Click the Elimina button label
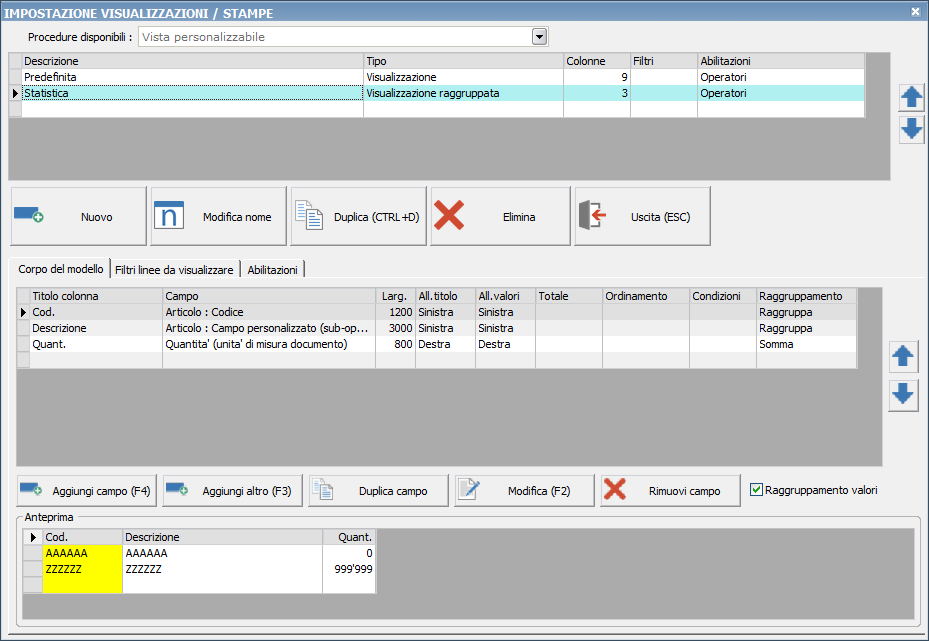929x641 pixels. [x=519, y=217]
